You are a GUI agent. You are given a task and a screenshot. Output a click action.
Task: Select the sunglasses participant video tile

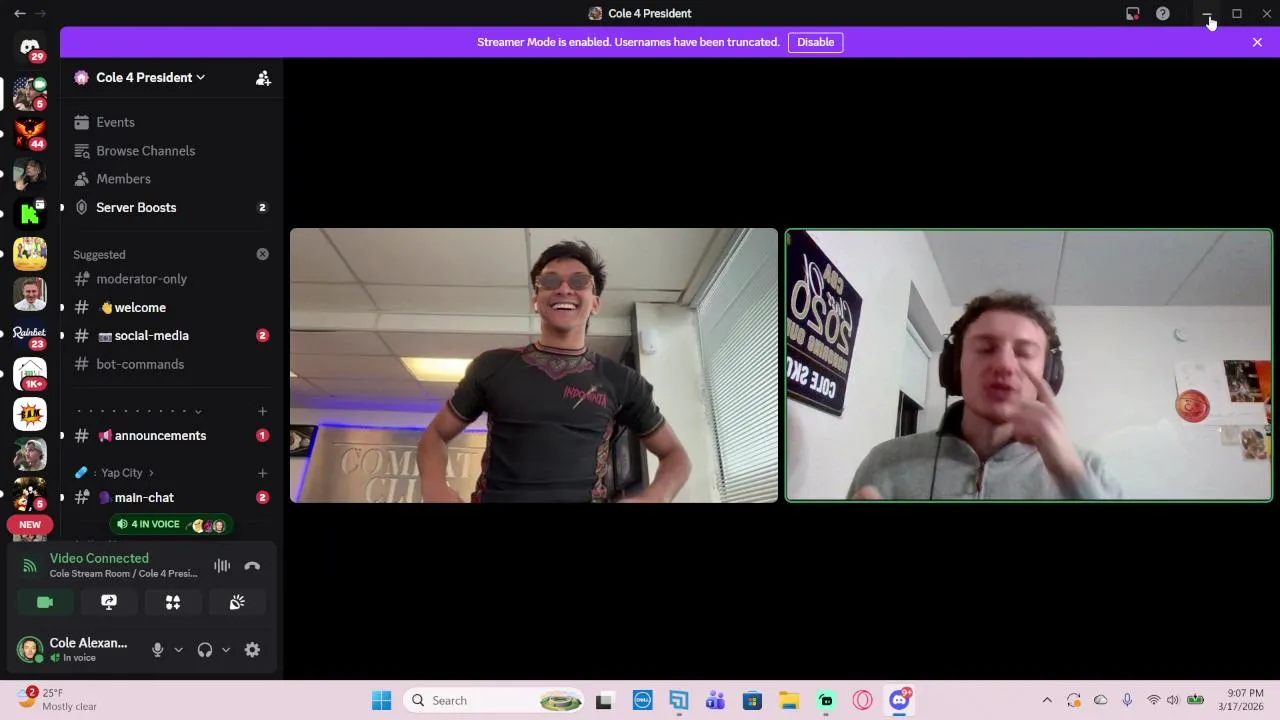pos(534,365)
